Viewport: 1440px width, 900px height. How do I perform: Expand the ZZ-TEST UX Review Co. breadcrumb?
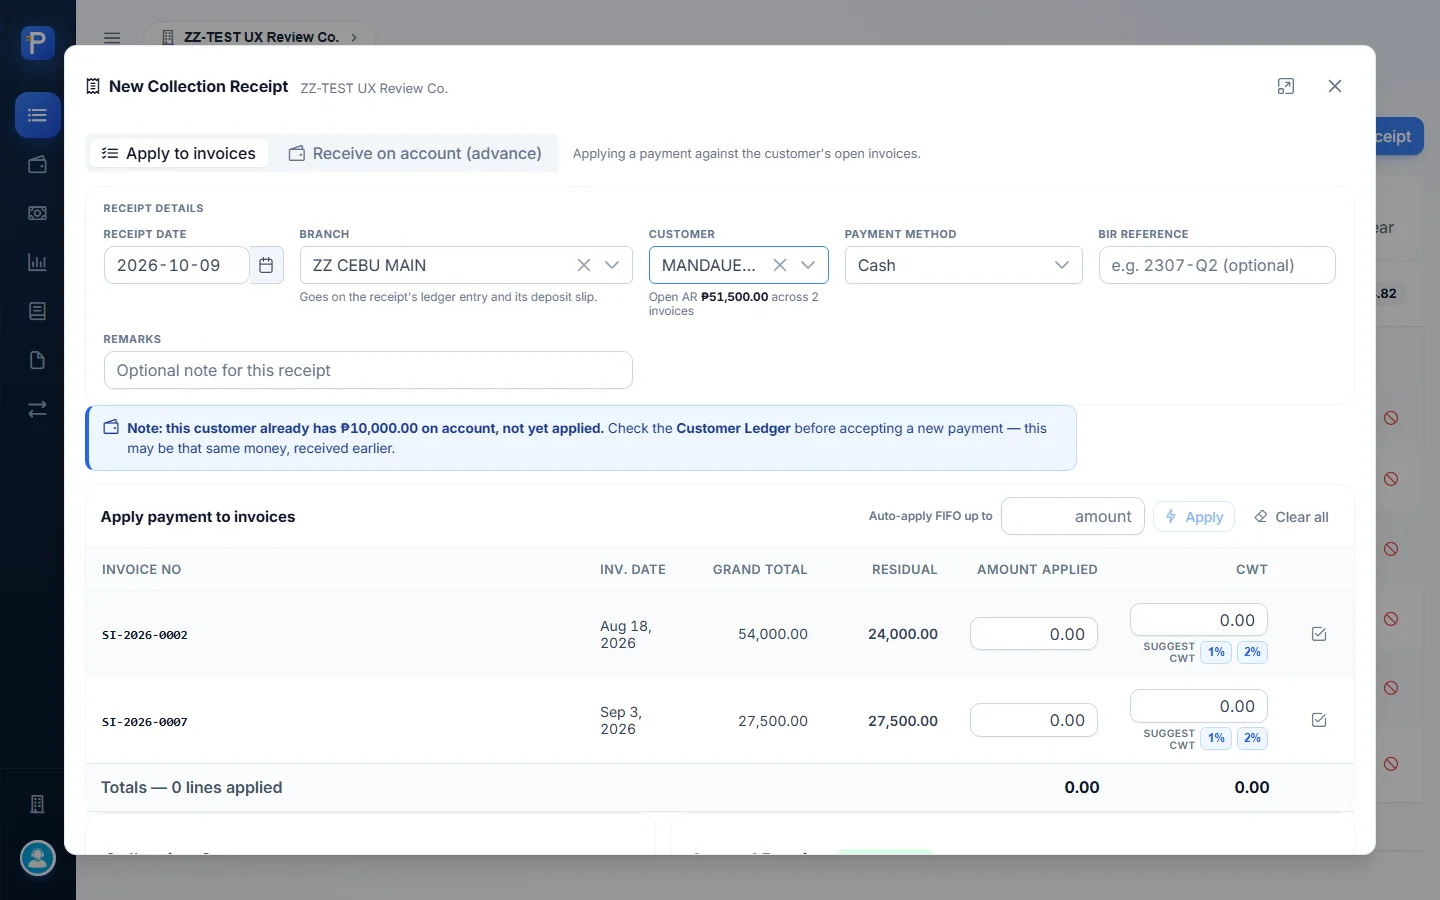(260, 38)
